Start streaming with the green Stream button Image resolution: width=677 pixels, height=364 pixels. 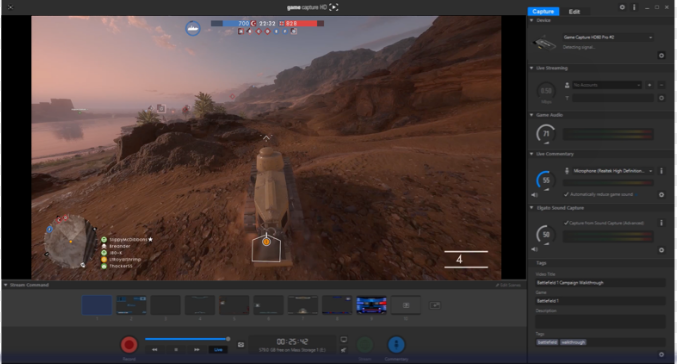tap(365, 345)
